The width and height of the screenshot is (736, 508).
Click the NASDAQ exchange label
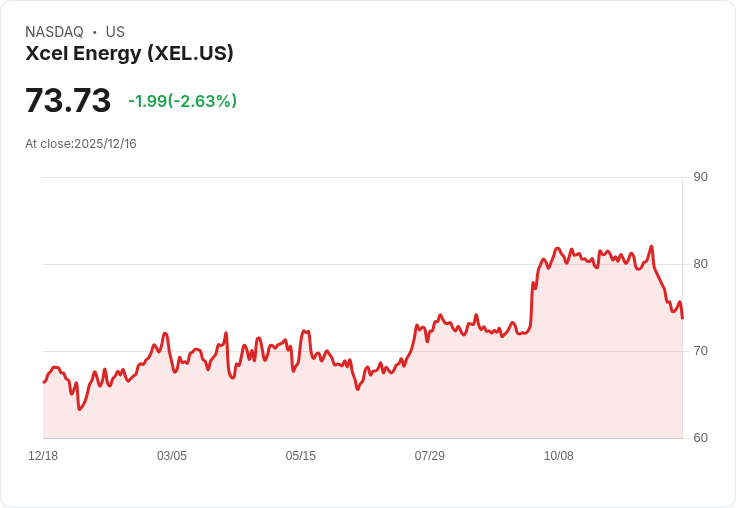[54, 32]
